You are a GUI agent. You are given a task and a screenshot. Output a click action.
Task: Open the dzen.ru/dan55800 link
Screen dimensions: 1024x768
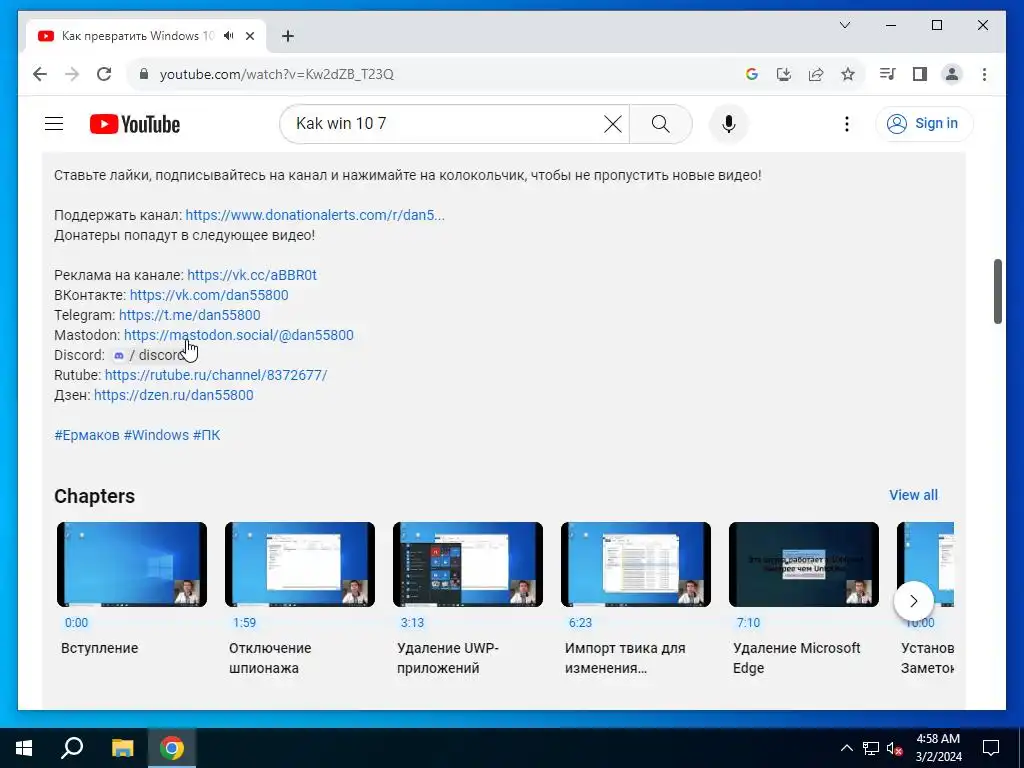[174, 395]
